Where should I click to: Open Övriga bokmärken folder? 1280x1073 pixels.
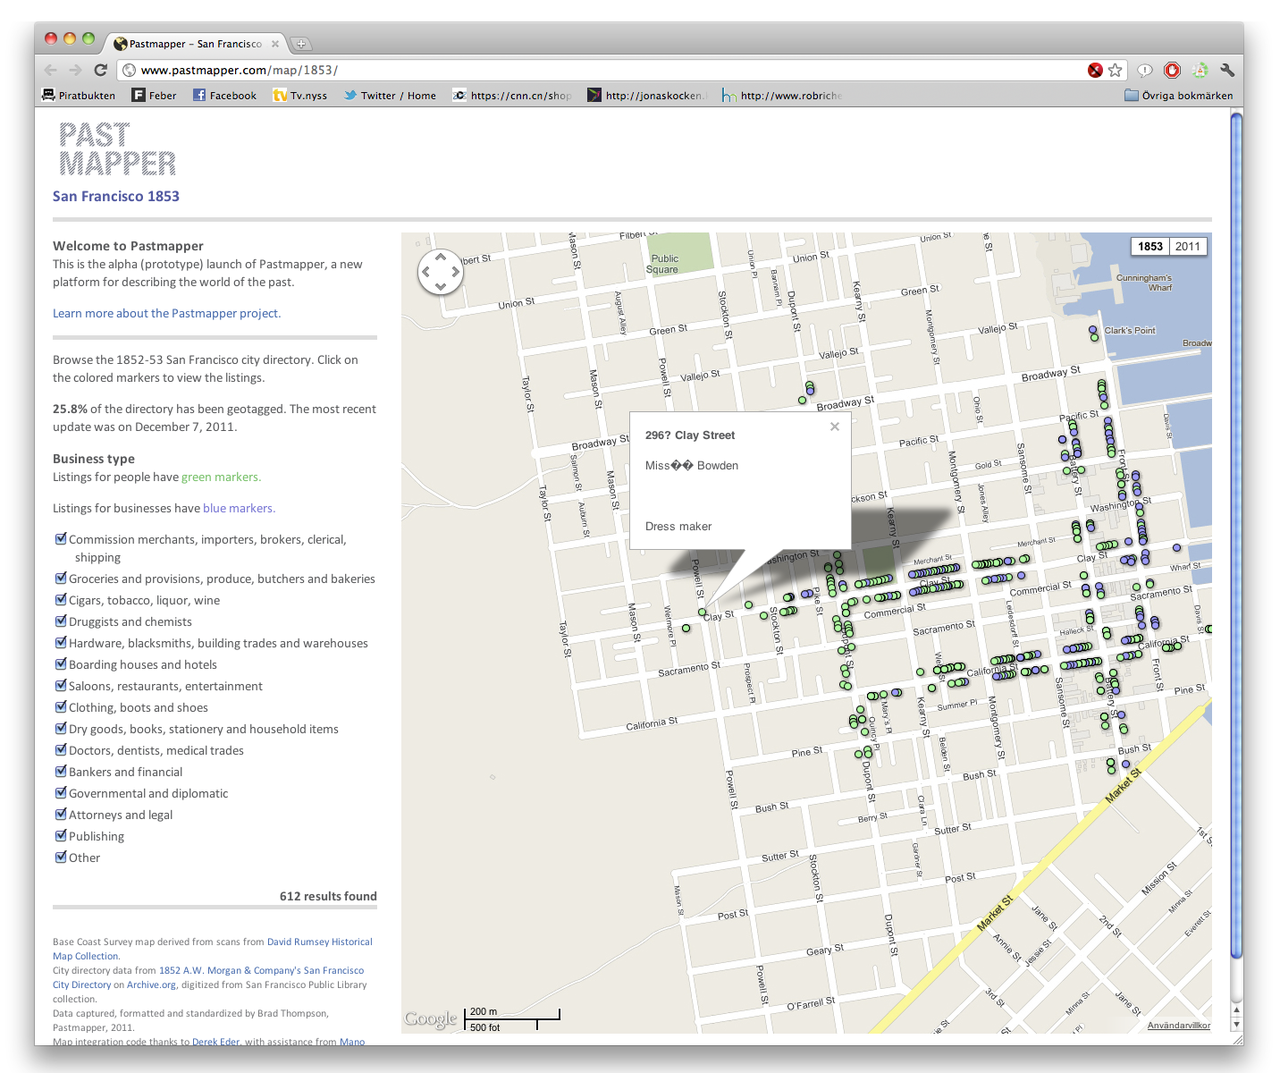tap(1178, 96)
